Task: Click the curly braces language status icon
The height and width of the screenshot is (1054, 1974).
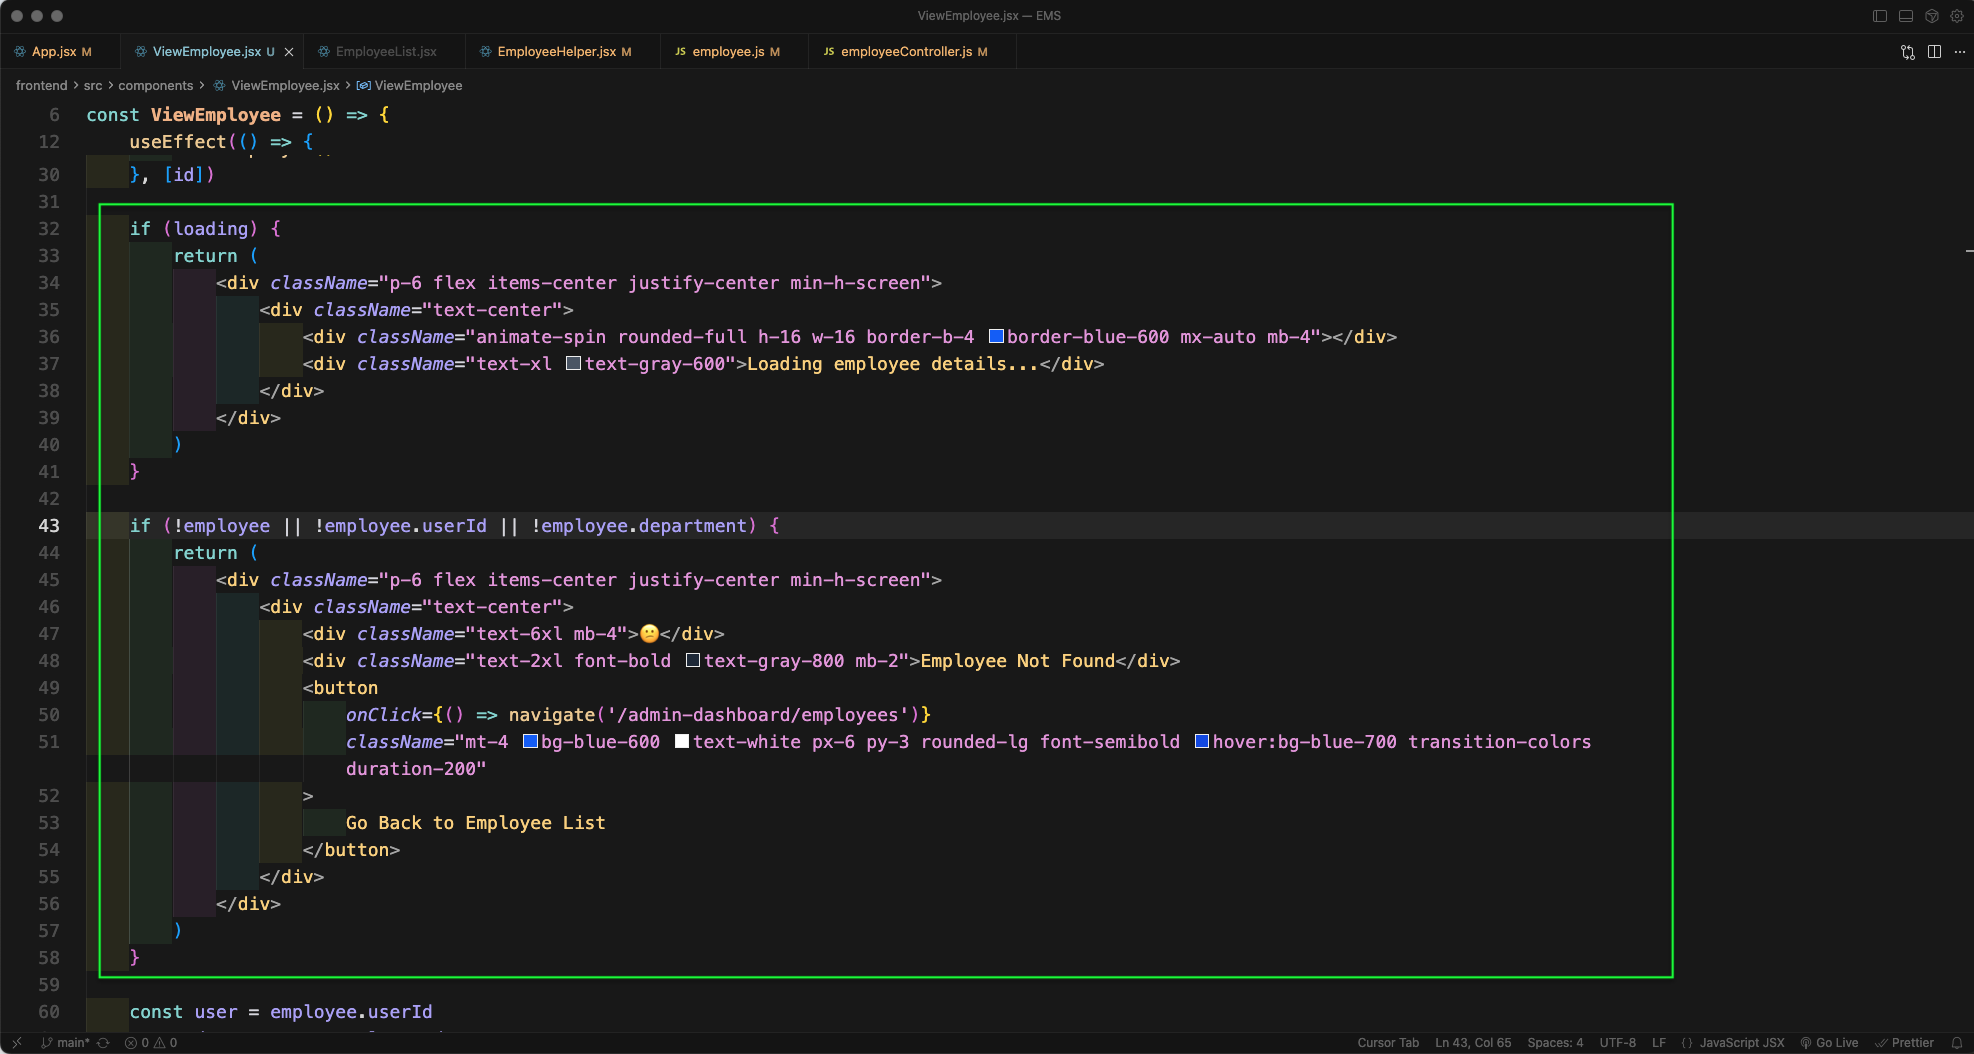Action: click(1687, 1043)
